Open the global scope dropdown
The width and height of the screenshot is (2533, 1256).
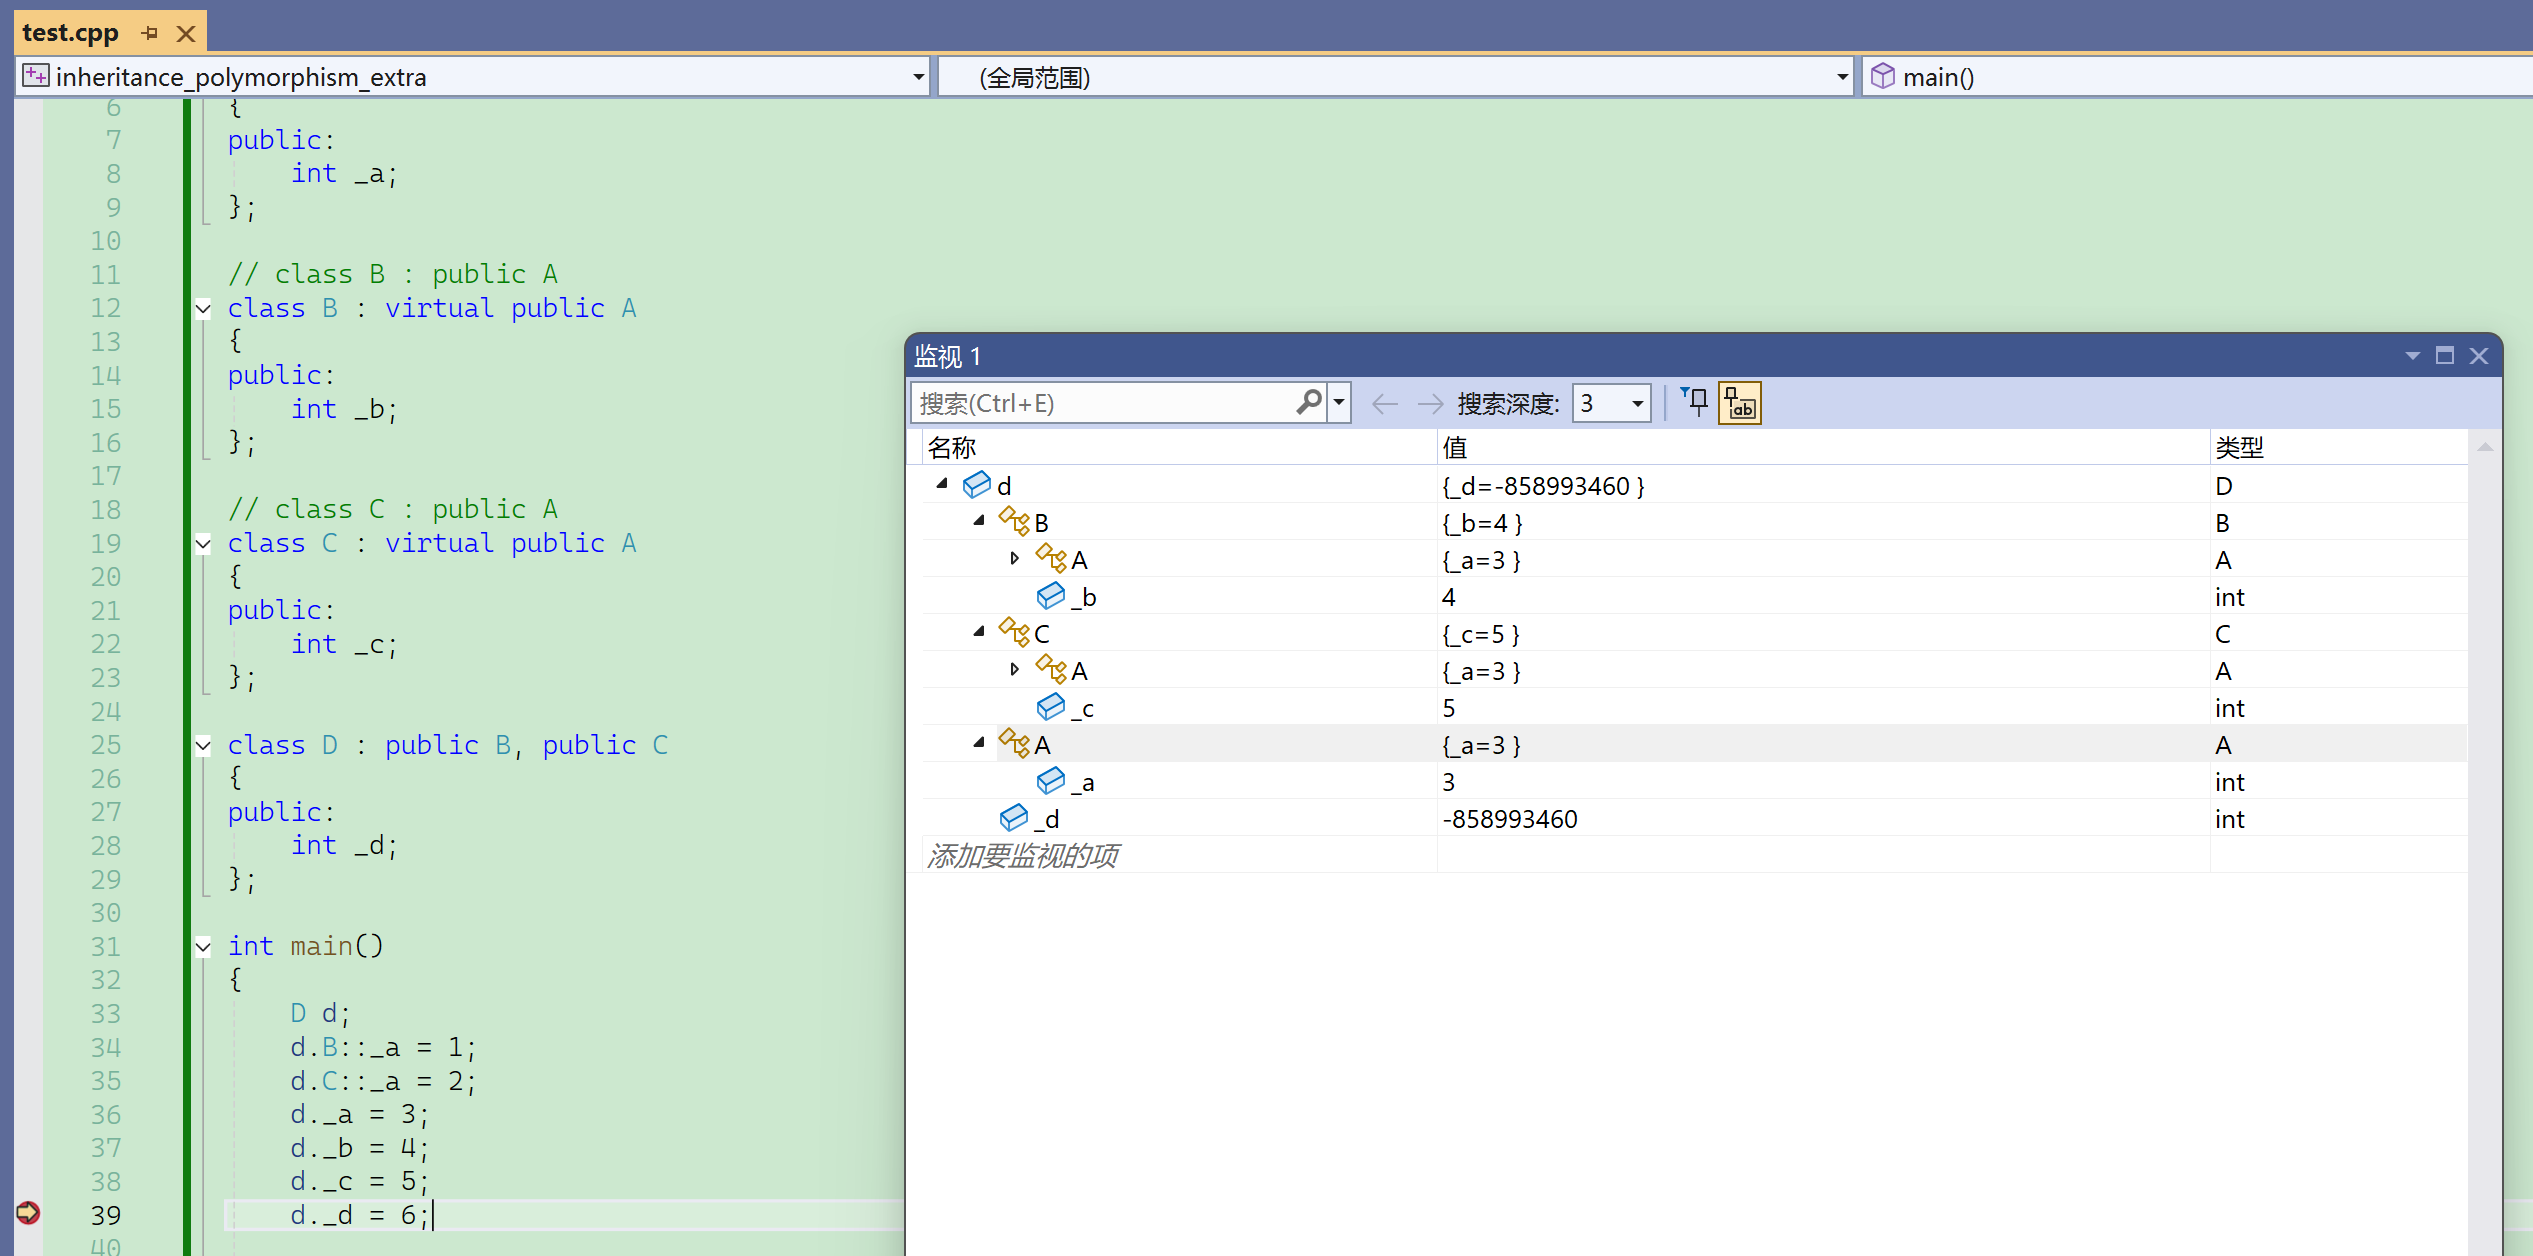(1842, 77)
